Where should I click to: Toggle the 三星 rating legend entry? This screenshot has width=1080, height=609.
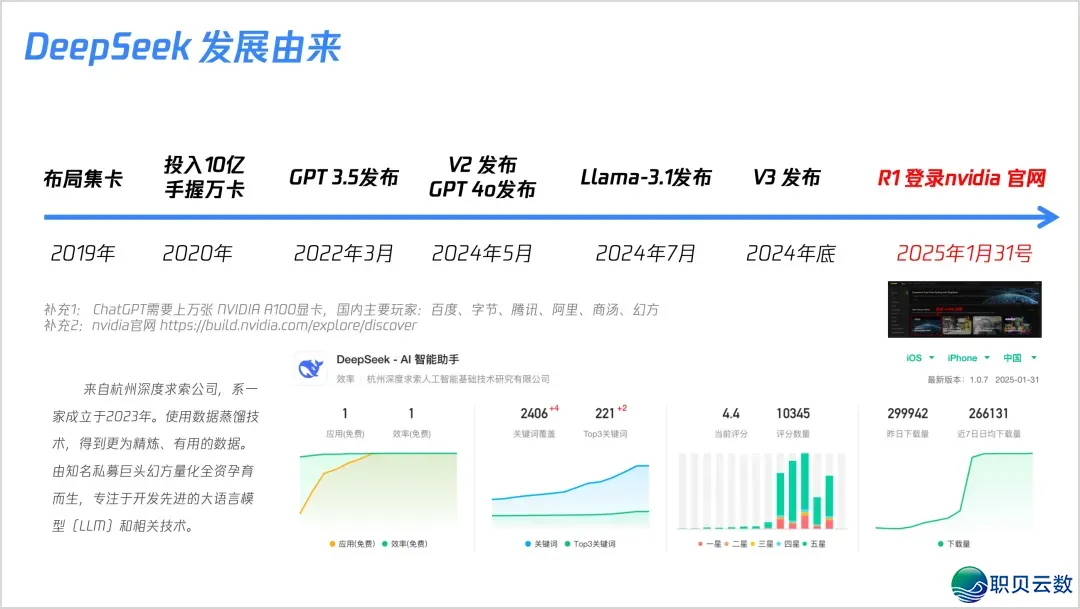(762, 544)
